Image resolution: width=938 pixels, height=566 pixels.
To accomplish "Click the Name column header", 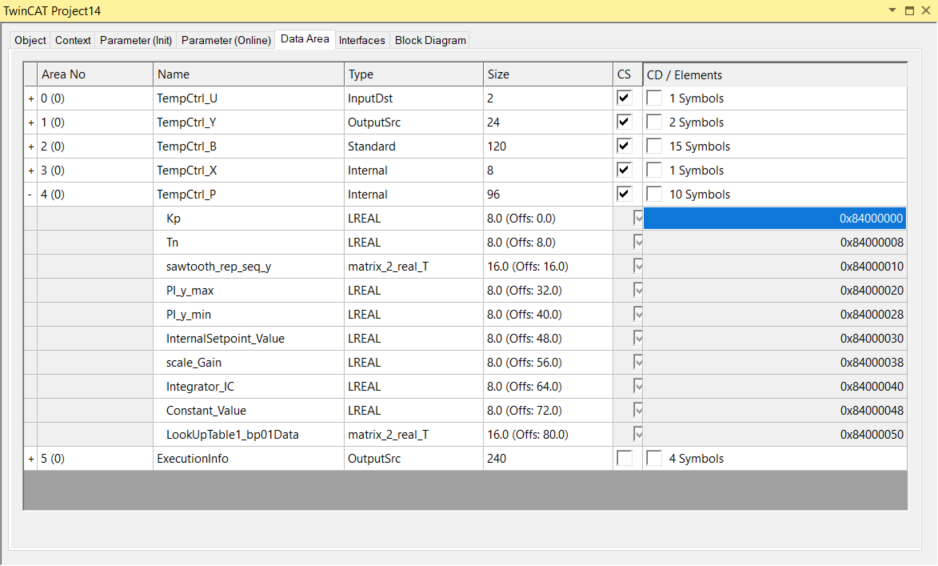I will [249, 74].
